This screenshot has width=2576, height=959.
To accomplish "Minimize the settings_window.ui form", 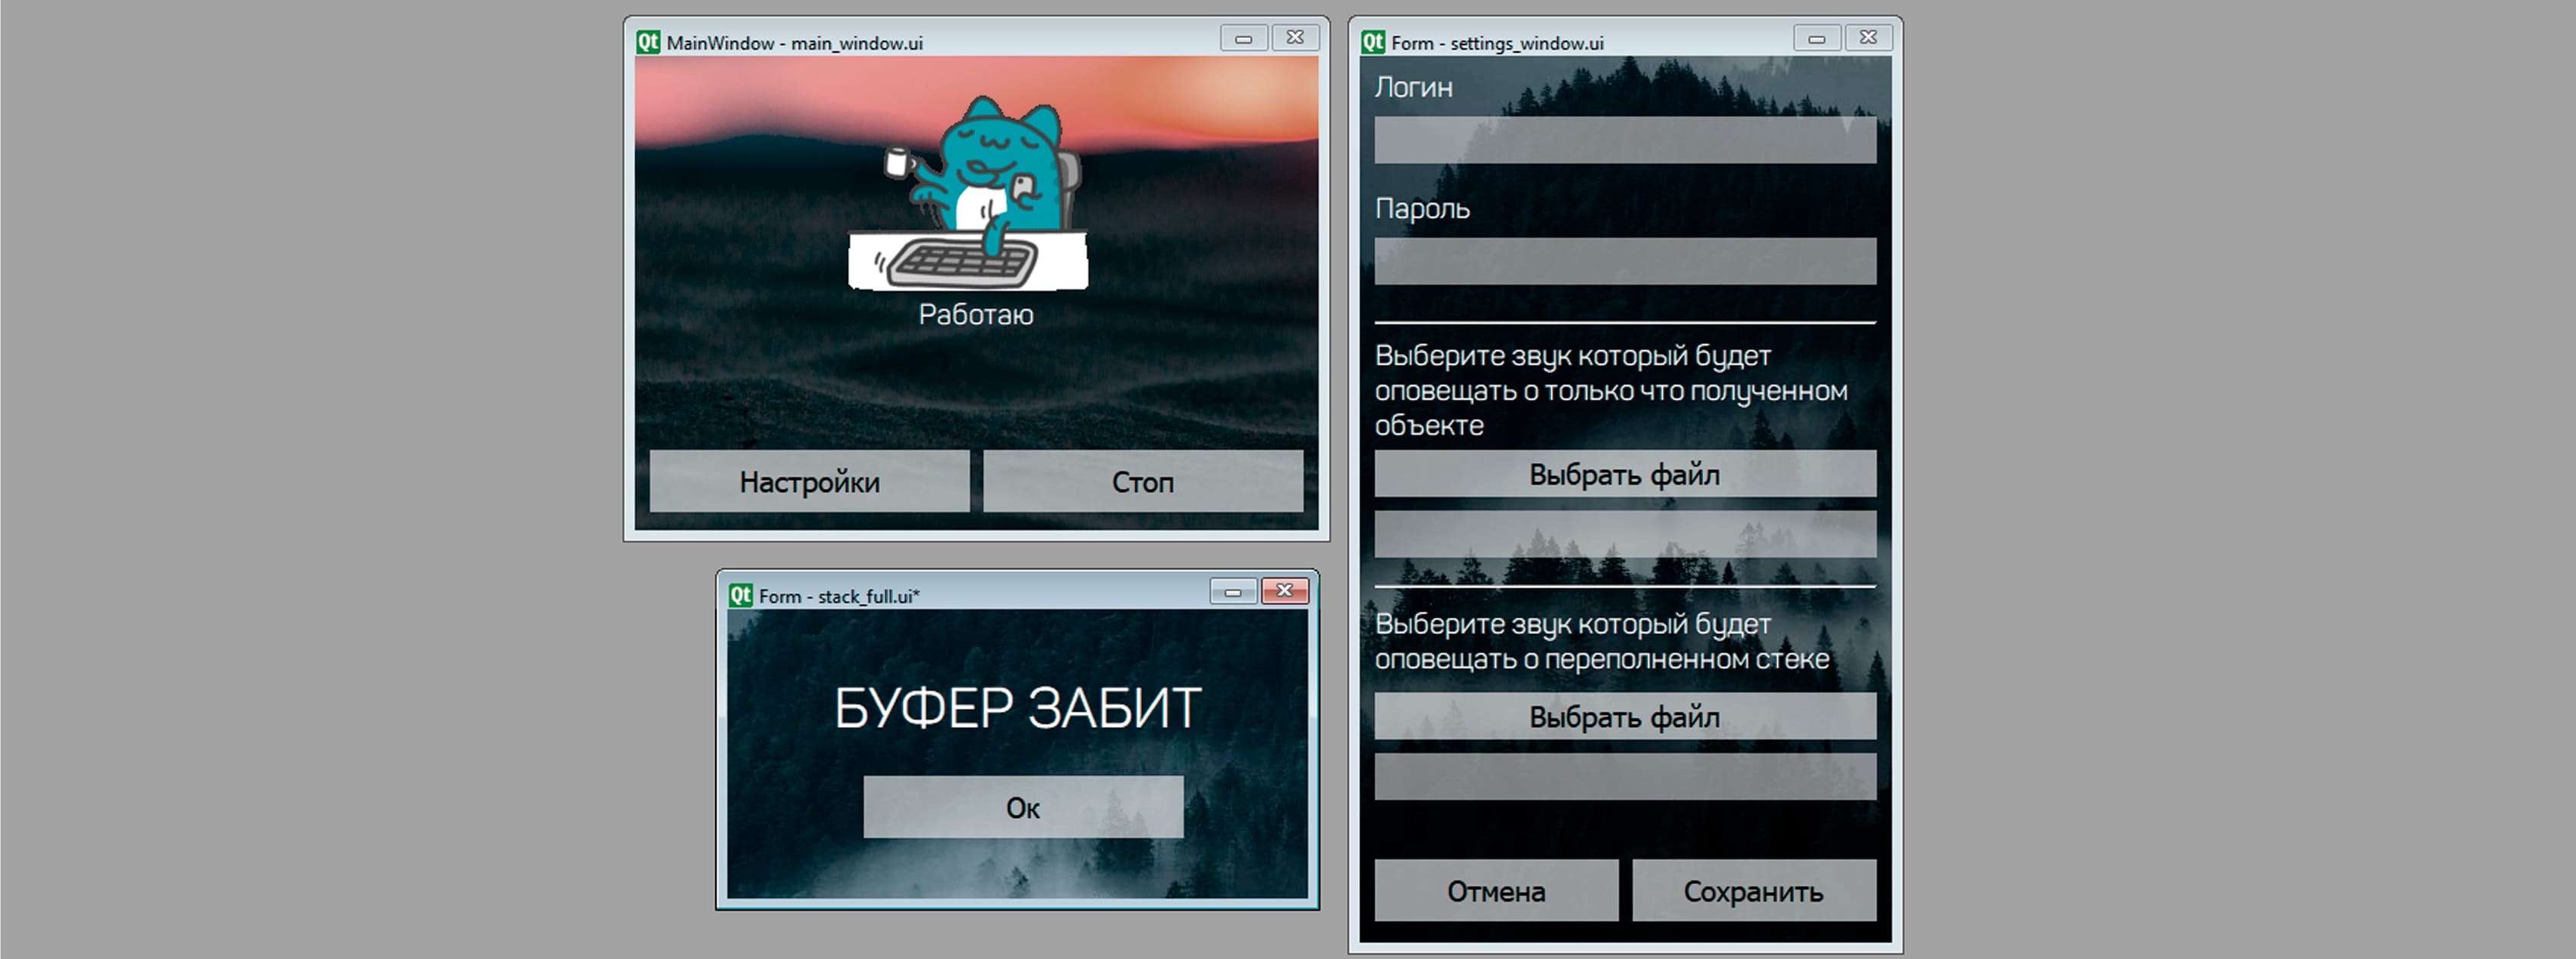I will [x=1817, y=38].
